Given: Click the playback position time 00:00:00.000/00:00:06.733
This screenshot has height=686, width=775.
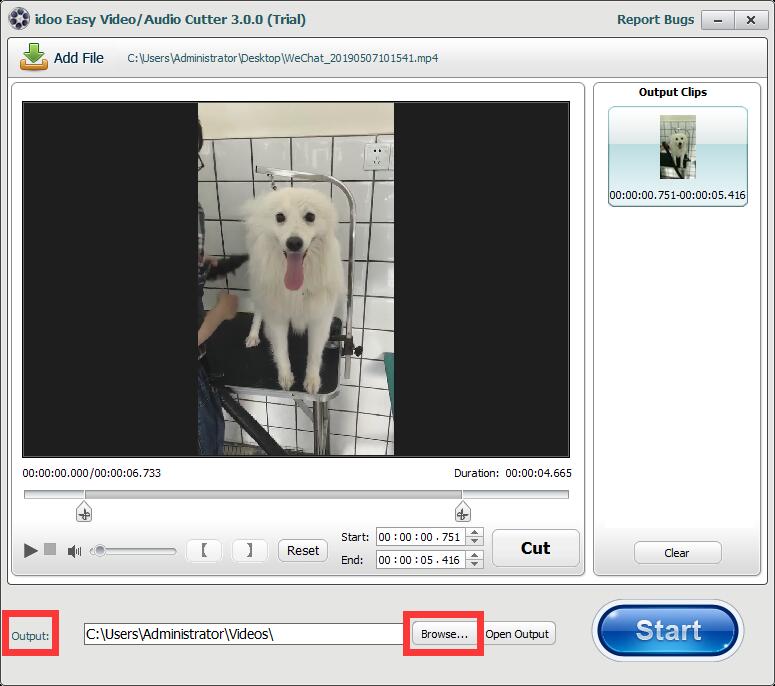Looking at the screenshot, I should [x=91, y=473].
